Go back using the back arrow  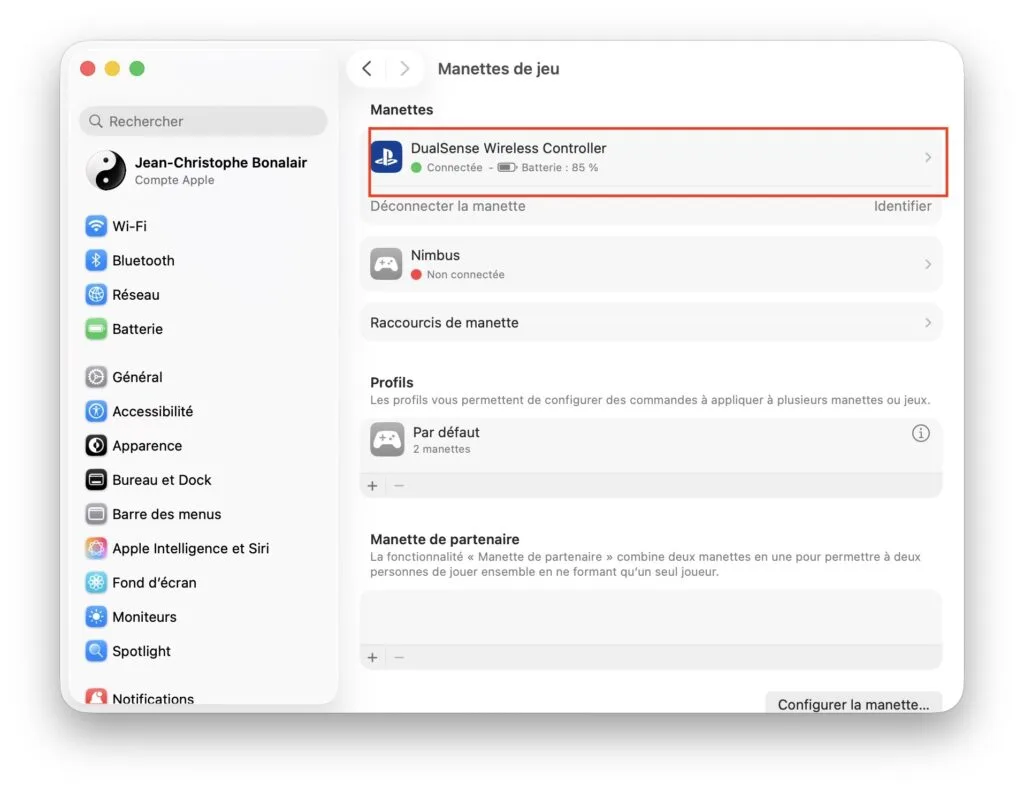click(367, 68)
